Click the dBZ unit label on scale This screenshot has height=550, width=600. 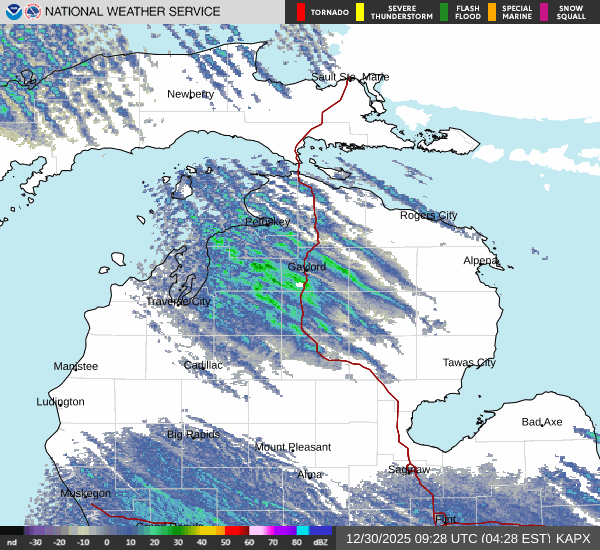click(321, 542)
